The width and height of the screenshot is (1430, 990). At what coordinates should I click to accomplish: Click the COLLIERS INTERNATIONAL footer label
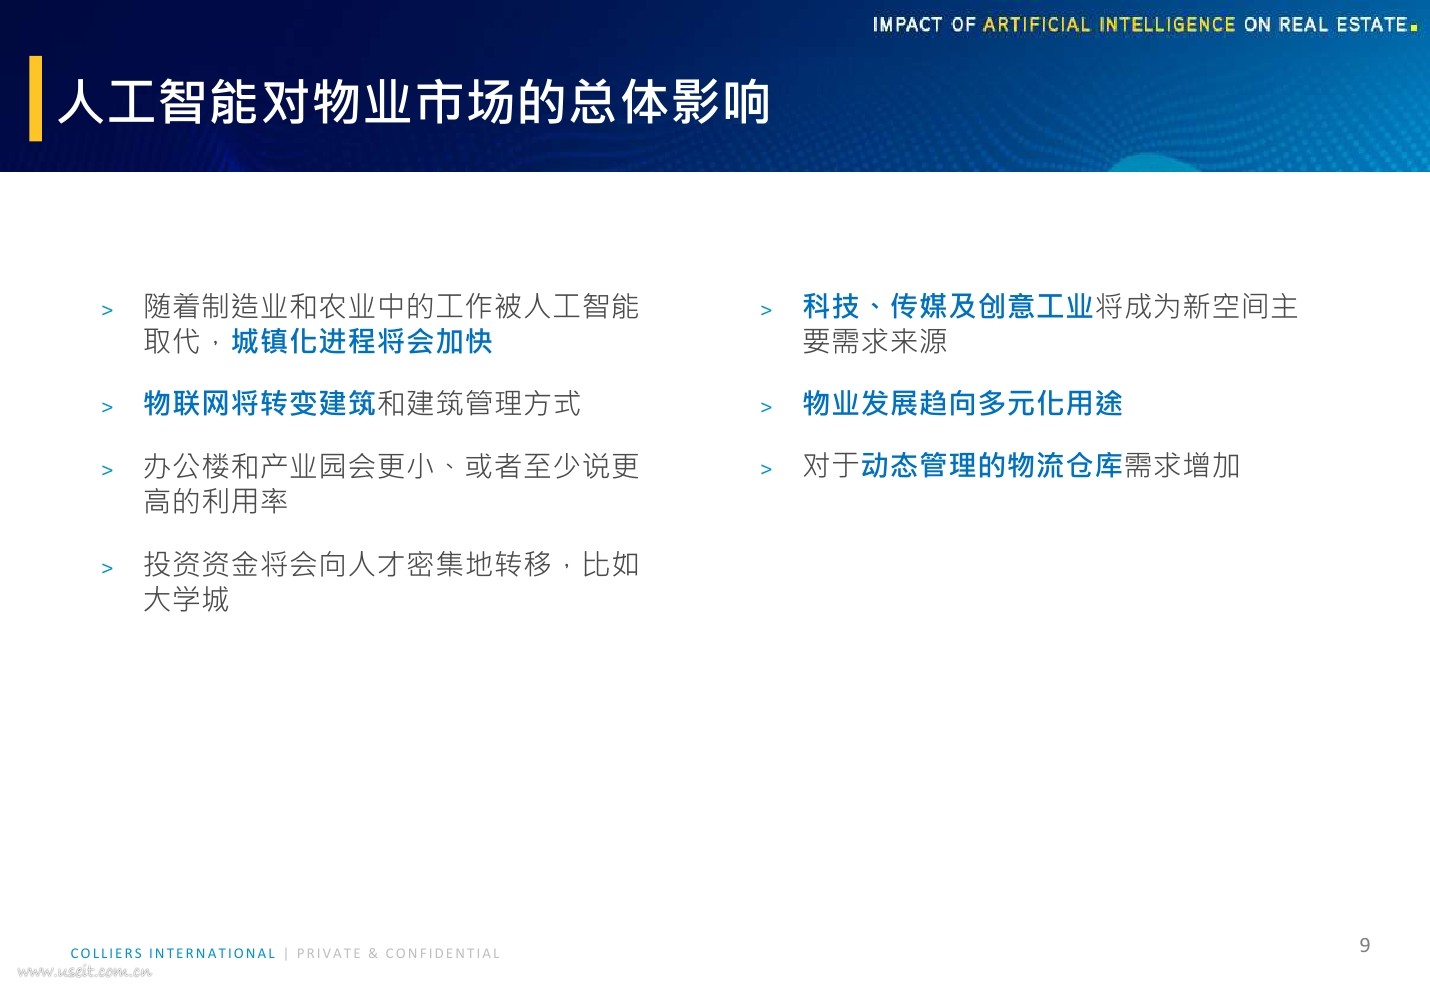tap(172, 953)
